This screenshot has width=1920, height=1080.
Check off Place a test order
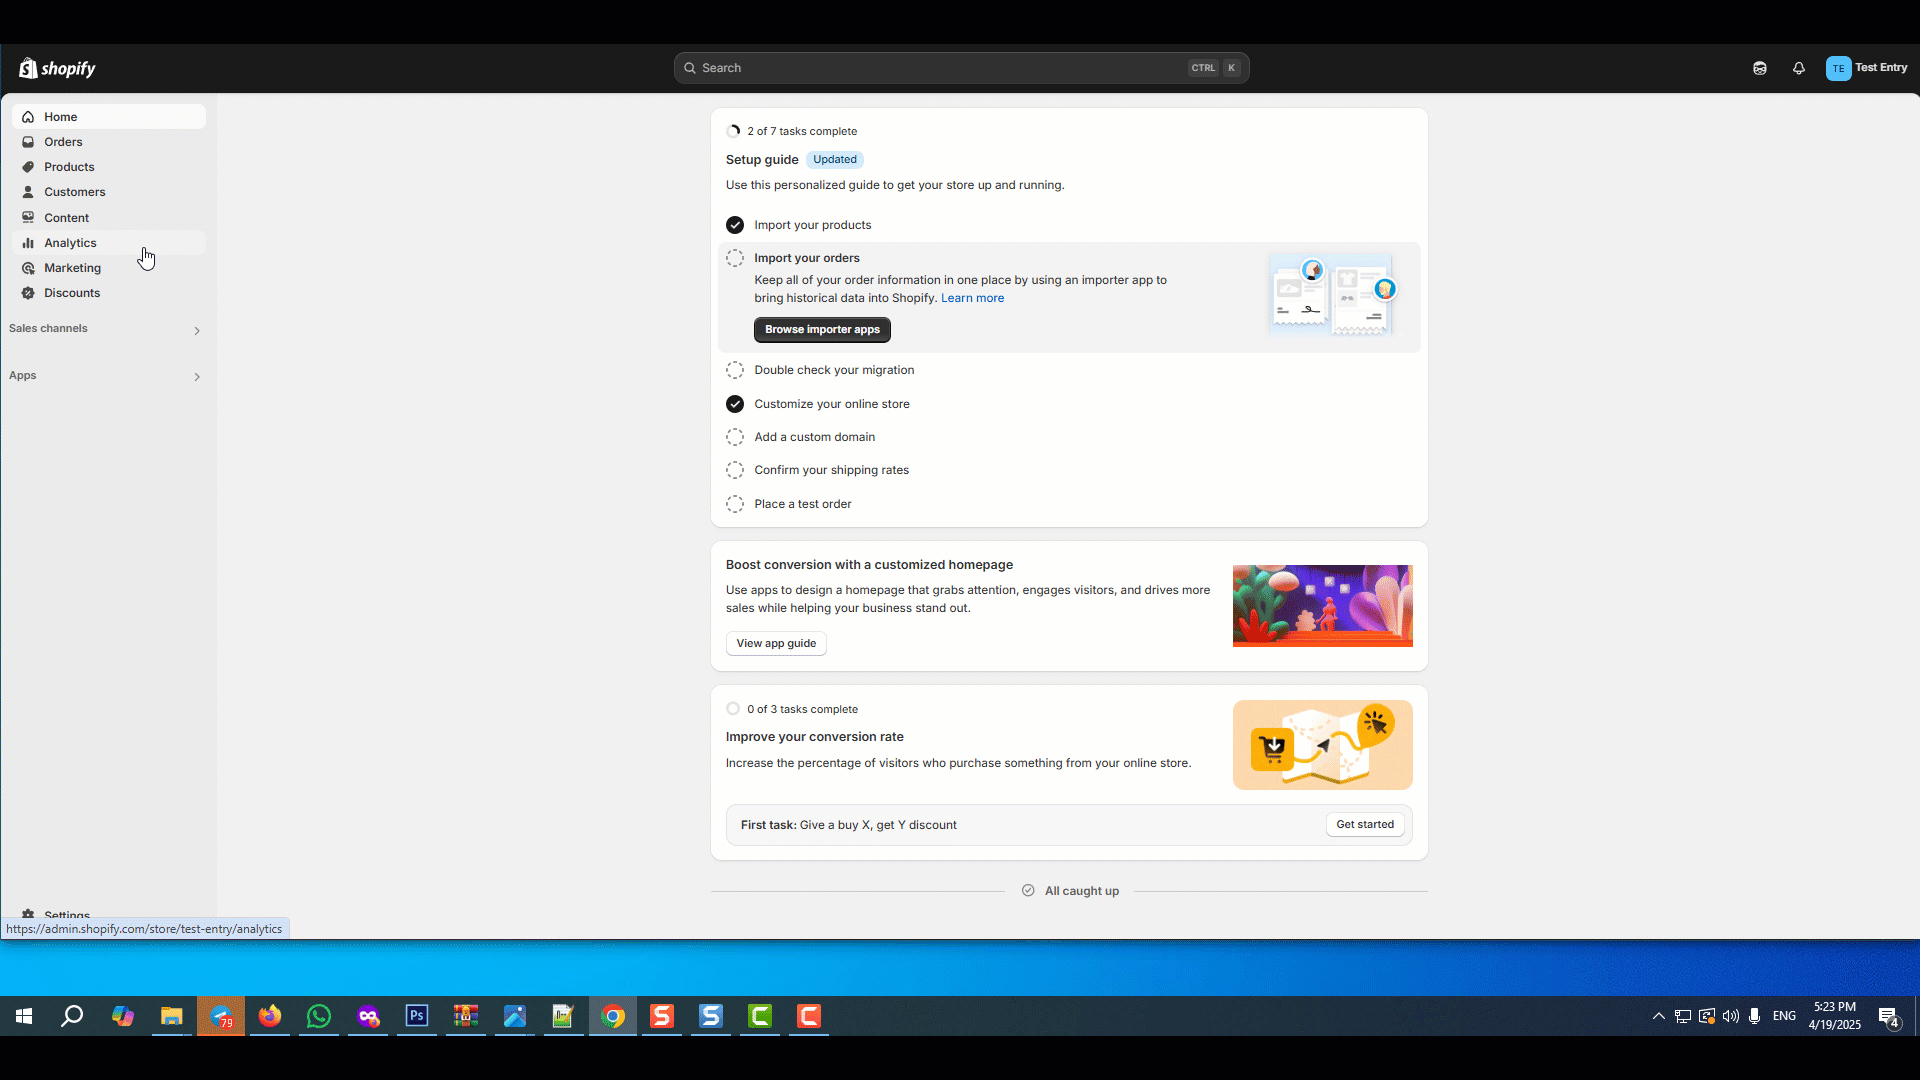point(735,504)
